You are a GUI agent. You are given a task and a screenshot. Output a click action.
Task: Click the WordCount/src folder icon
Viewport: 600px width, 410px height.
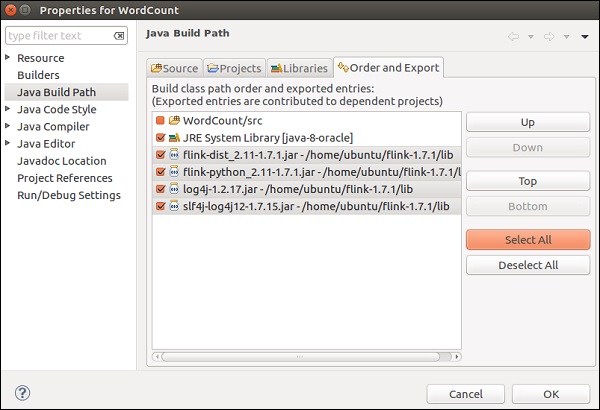click(174, 120)
